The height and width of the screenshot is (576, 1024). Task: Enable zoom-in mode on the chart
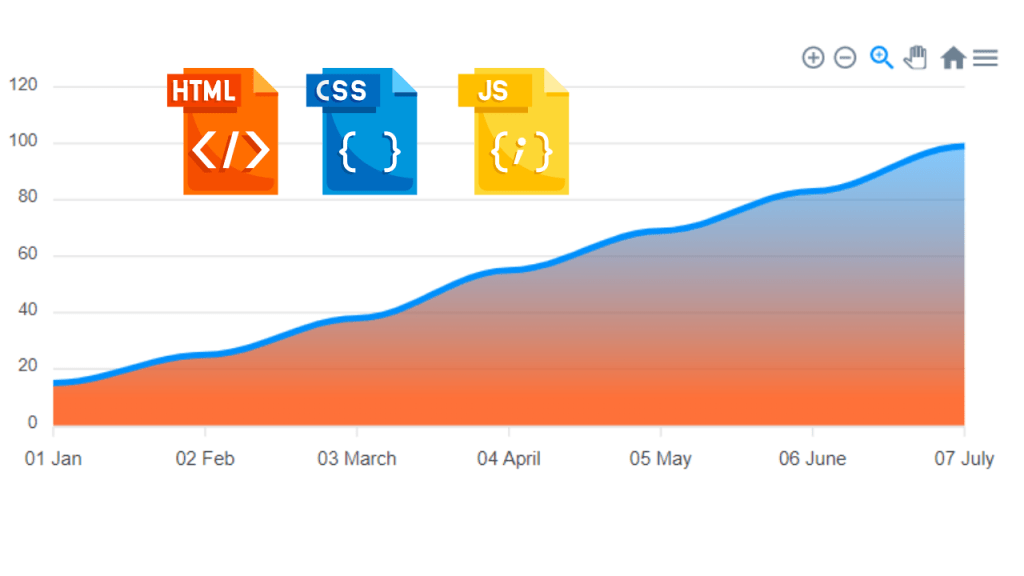point(813,57)
